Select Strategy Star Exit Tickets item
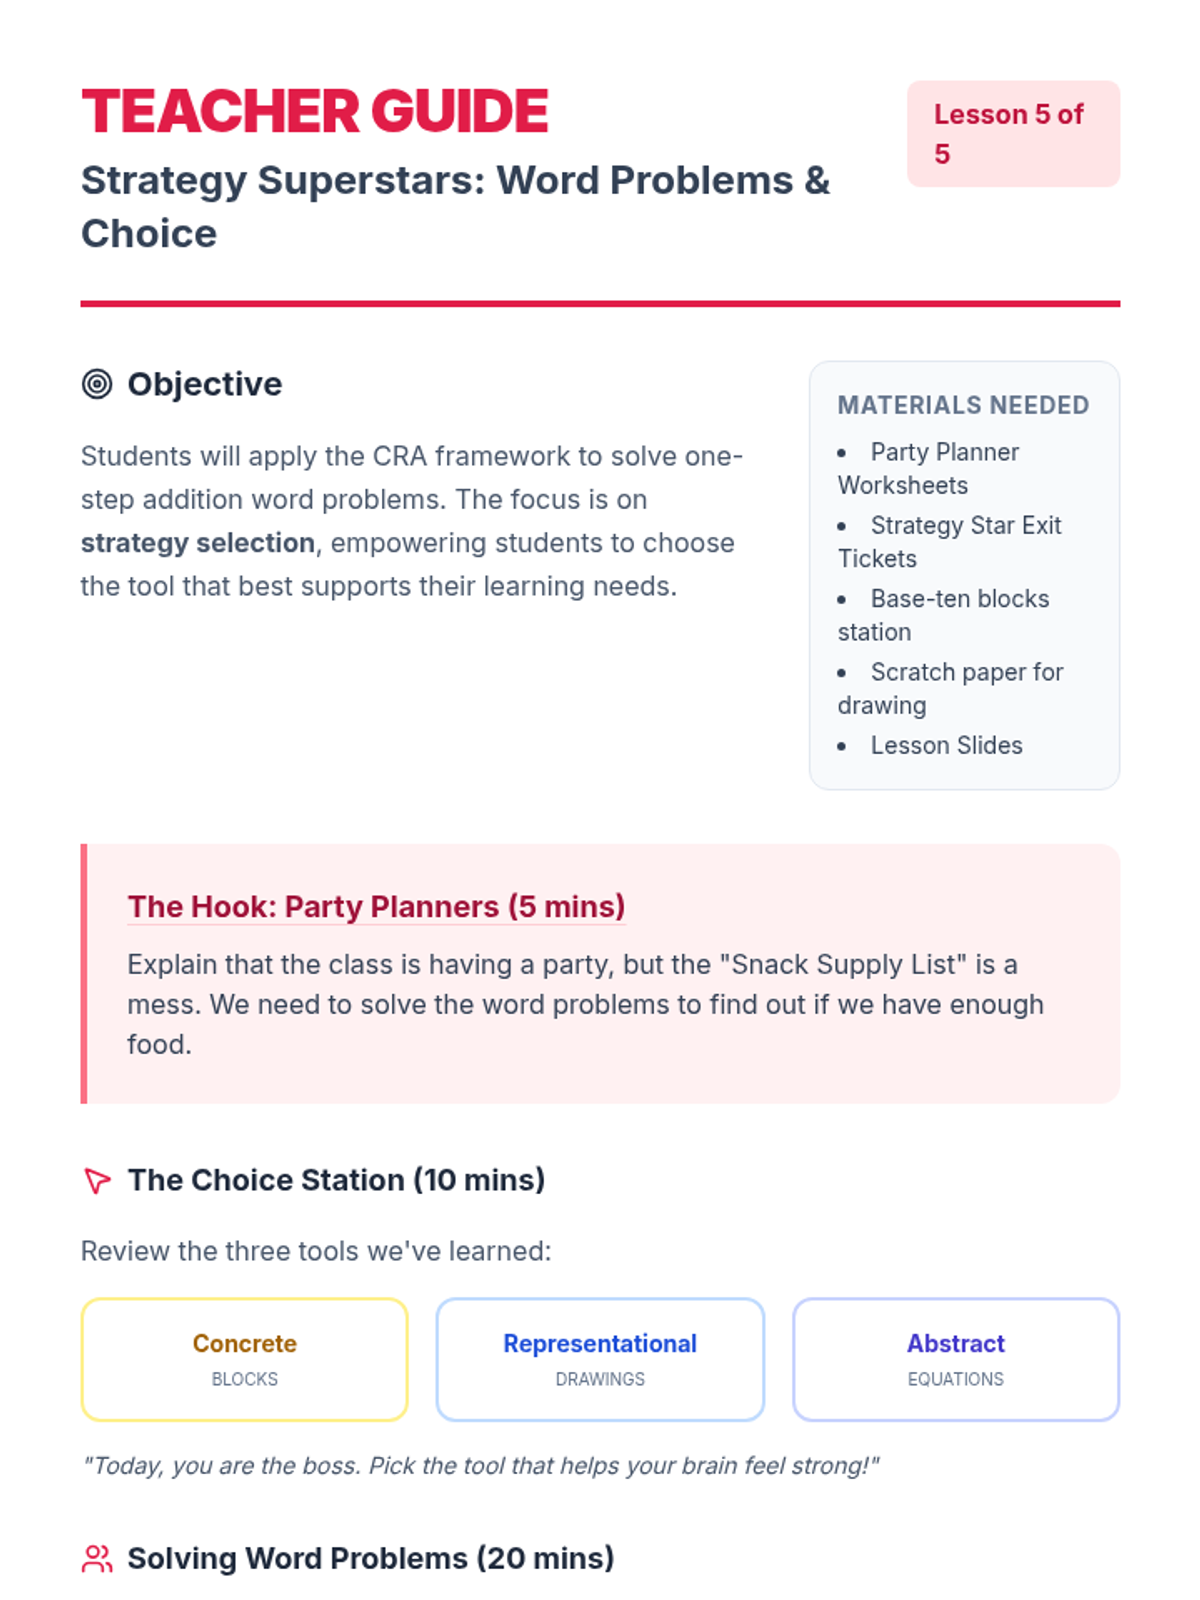 (950, 541)
